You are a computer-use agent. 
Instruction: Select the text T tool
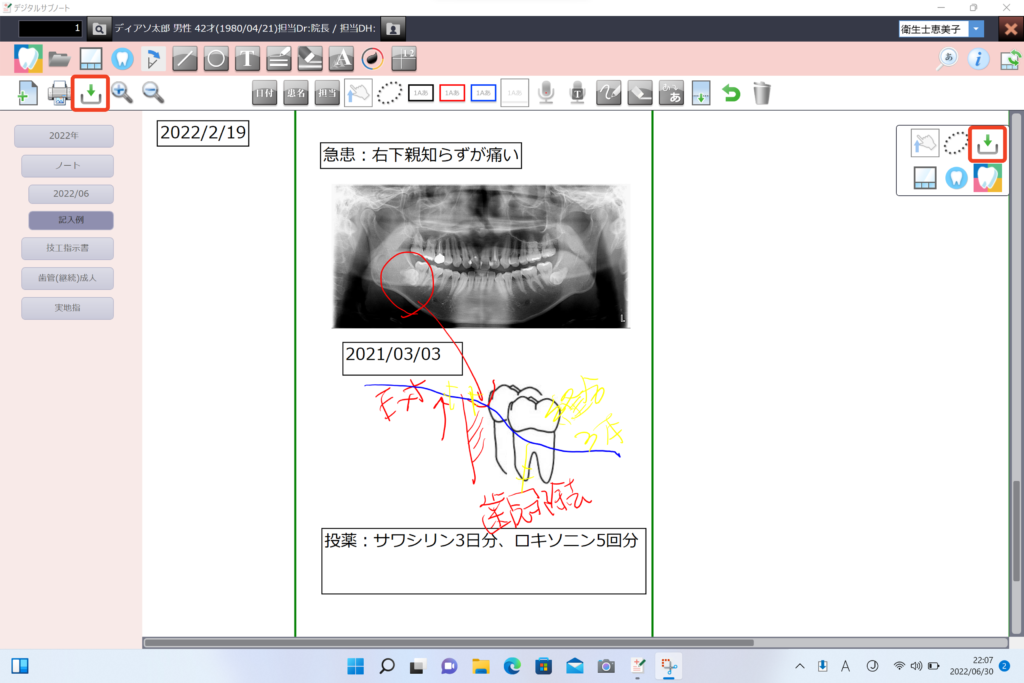pos(247,58)
